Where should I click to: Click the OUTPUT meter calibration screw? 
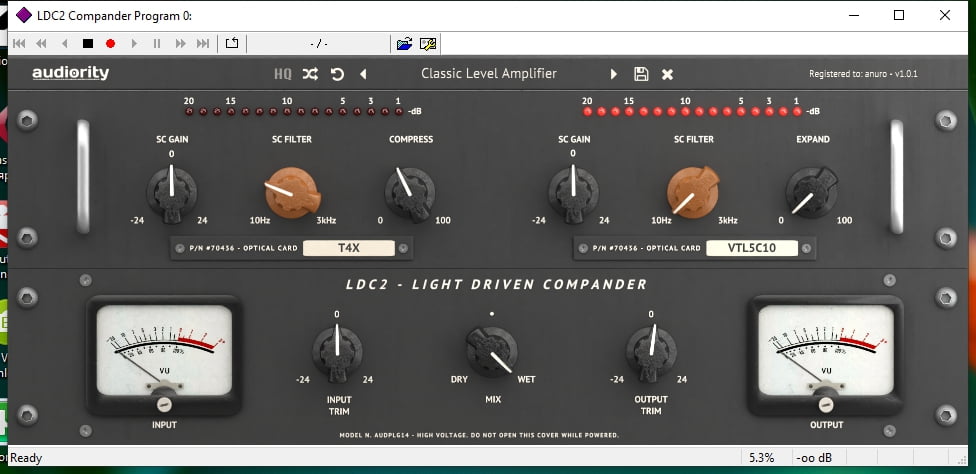[x=826, y=405]
